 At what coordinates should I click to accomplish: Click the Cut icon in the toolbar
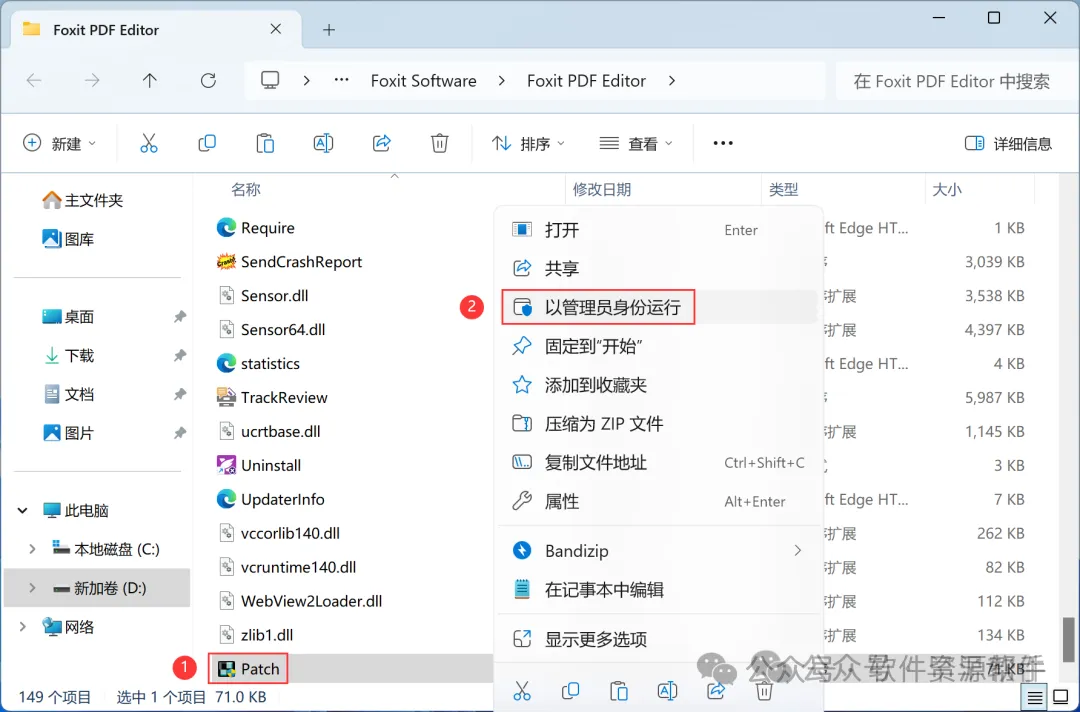tap(149, 143)
